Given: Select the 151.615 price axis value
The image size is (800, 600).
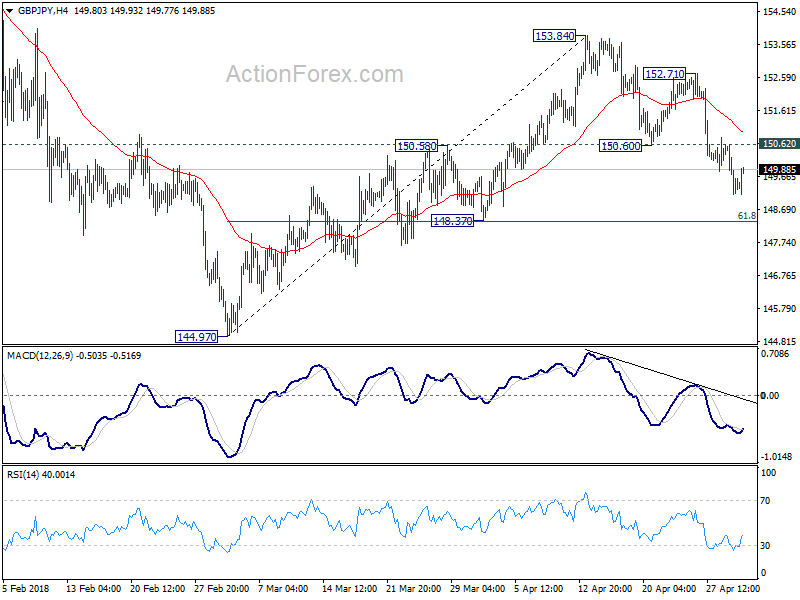Looking at the screenshot, I should (x=779, y=111).
